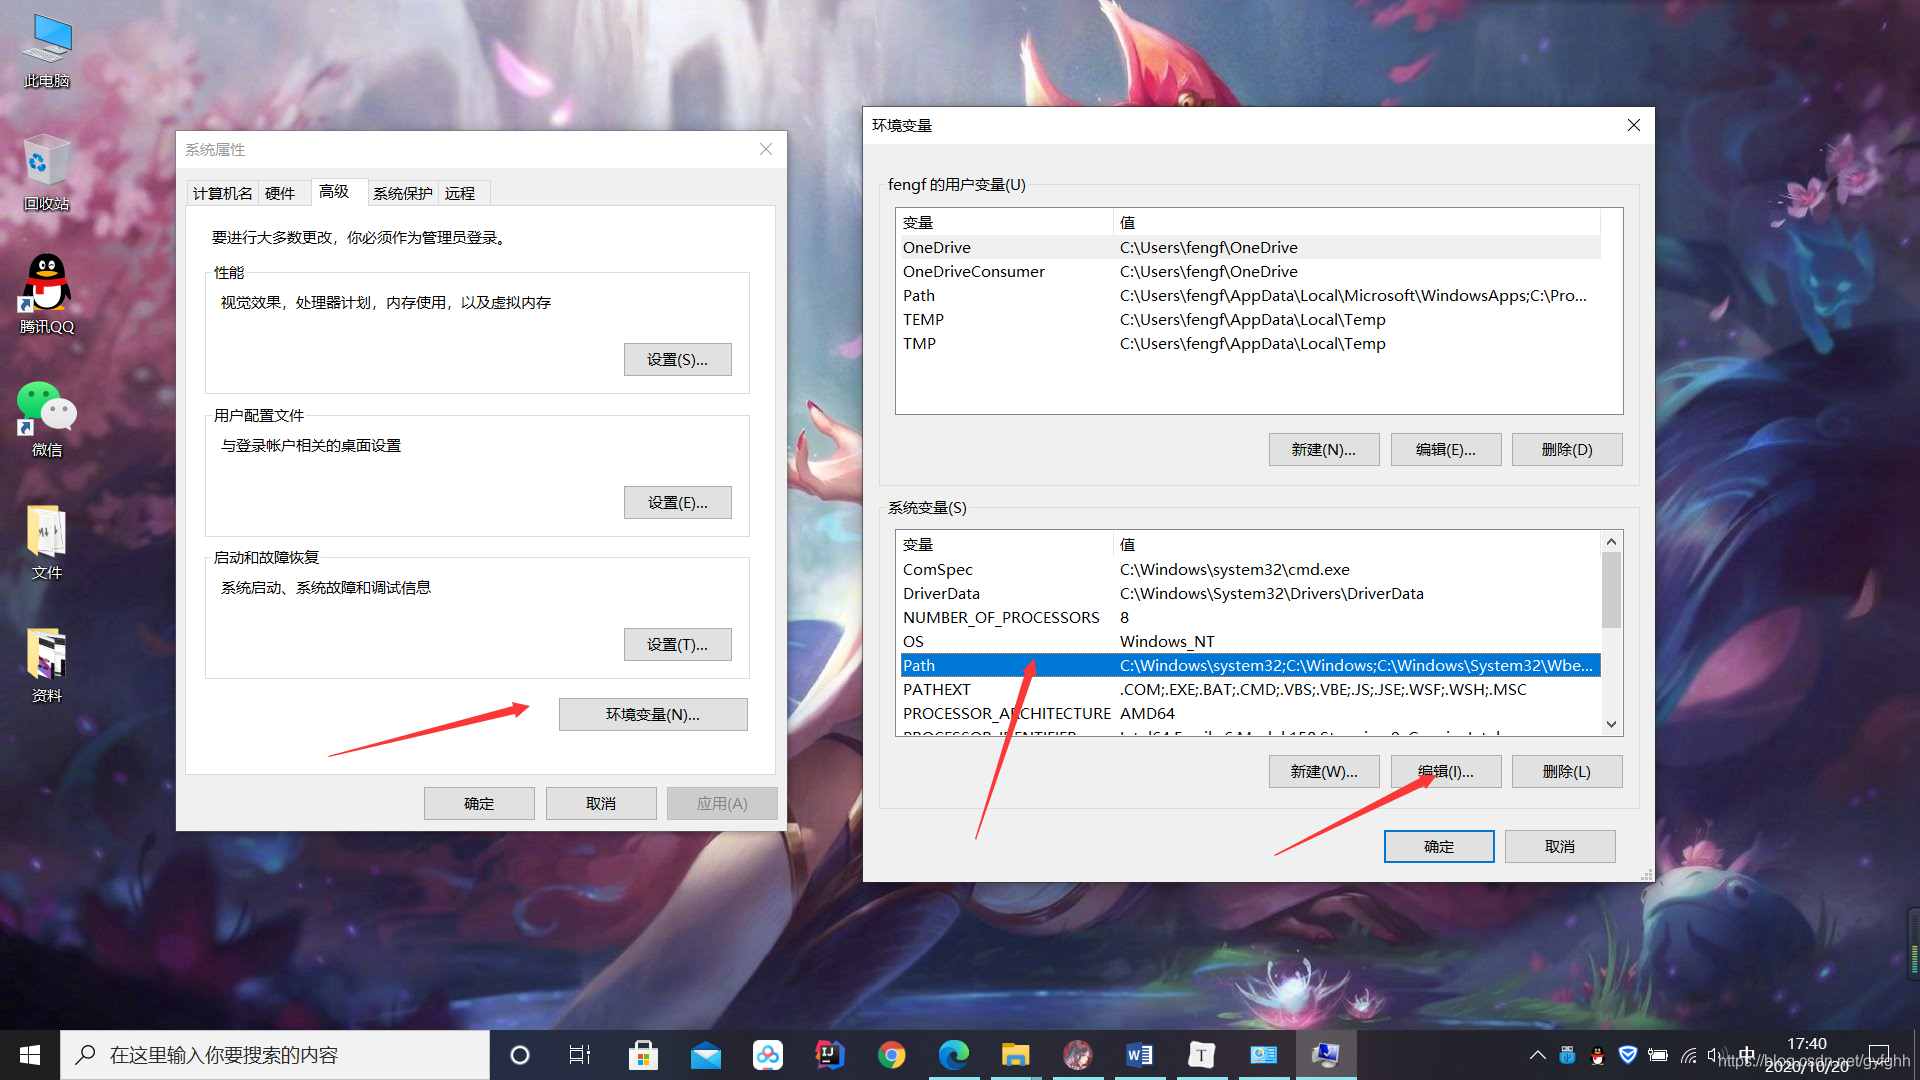
Task: Close the 系统属性 window
Action: [x=766, y=149]
